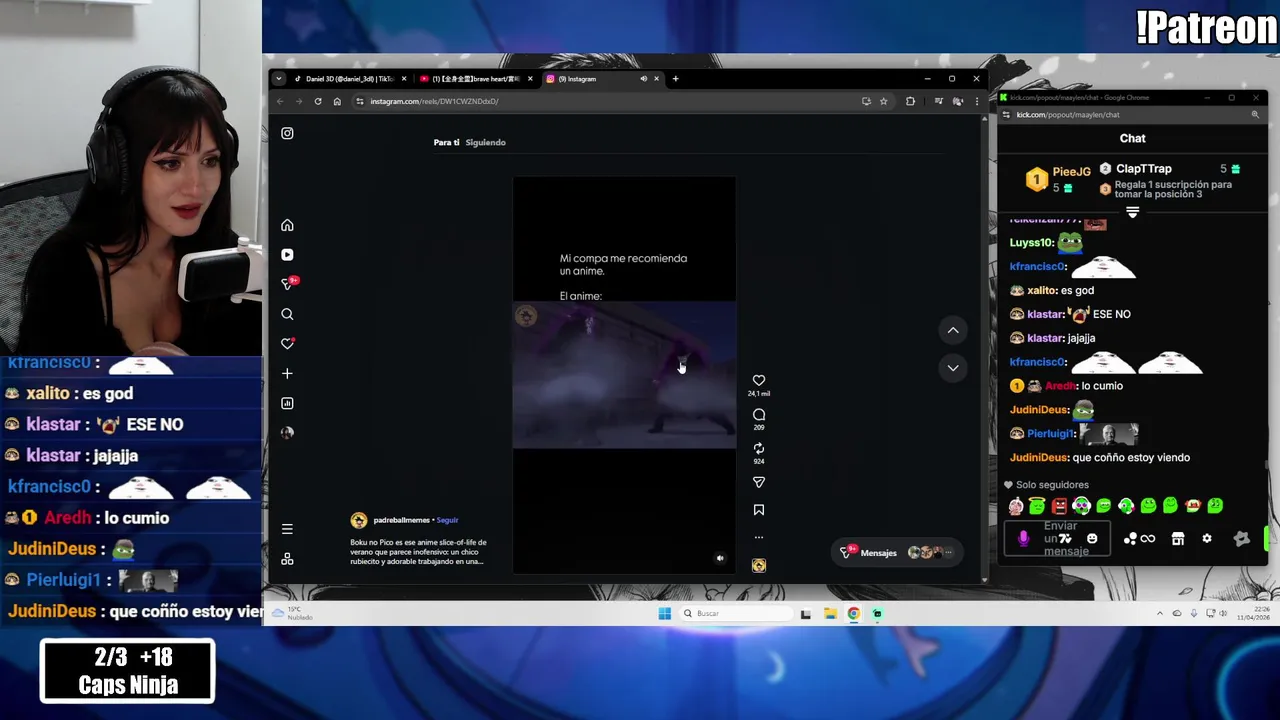The image size is (1280, 720).
Task: Open File Explorer from the taskbar
Action: click(x=830, y=614)
